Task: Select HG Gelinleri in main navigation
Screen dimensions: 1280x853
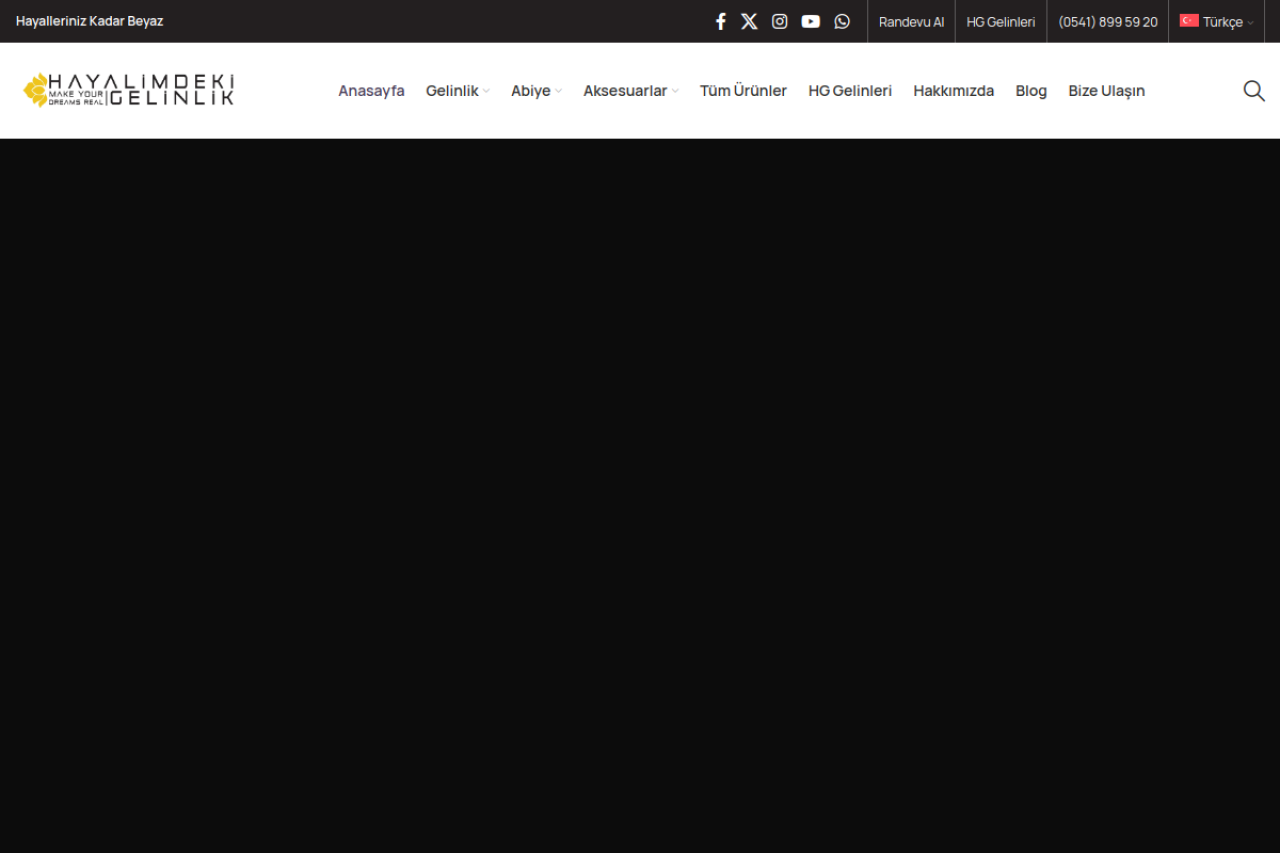Action: (x=850, y=91)
